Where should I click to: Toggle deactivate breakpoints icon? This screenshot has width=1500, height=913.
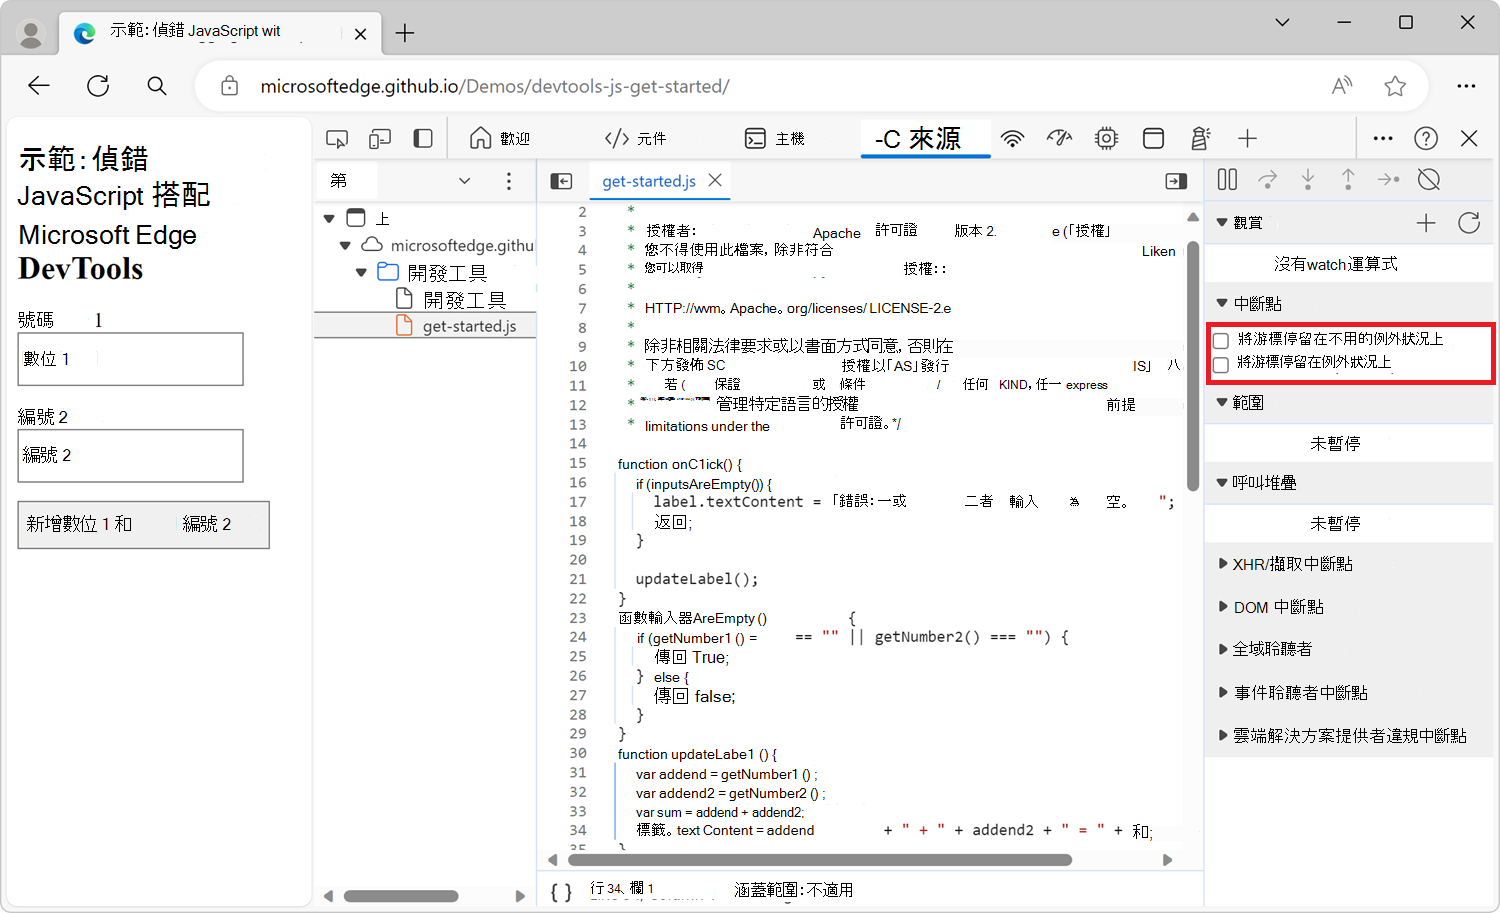1429,179
